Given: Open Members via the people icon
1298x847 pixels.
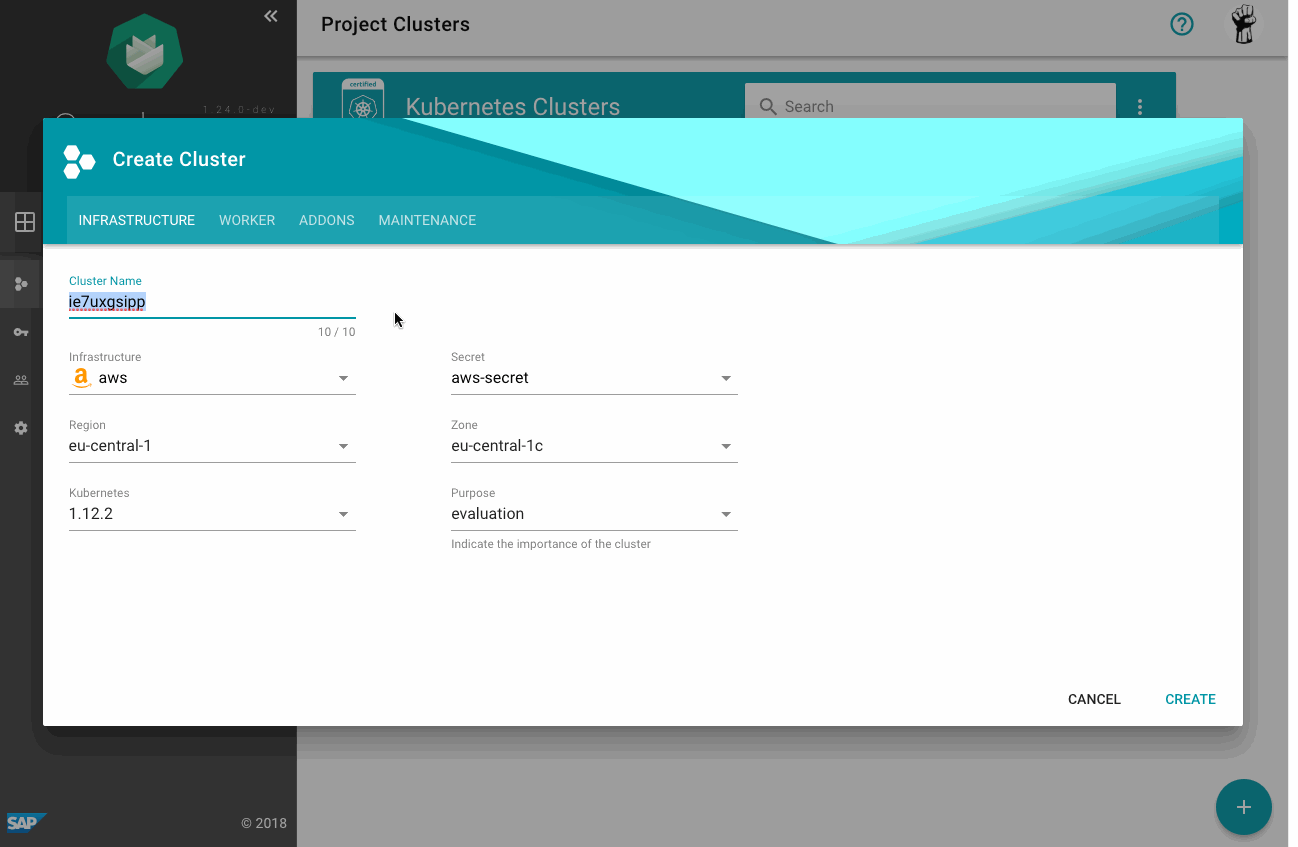Looking at the screenshot, I should pos(21,380).
